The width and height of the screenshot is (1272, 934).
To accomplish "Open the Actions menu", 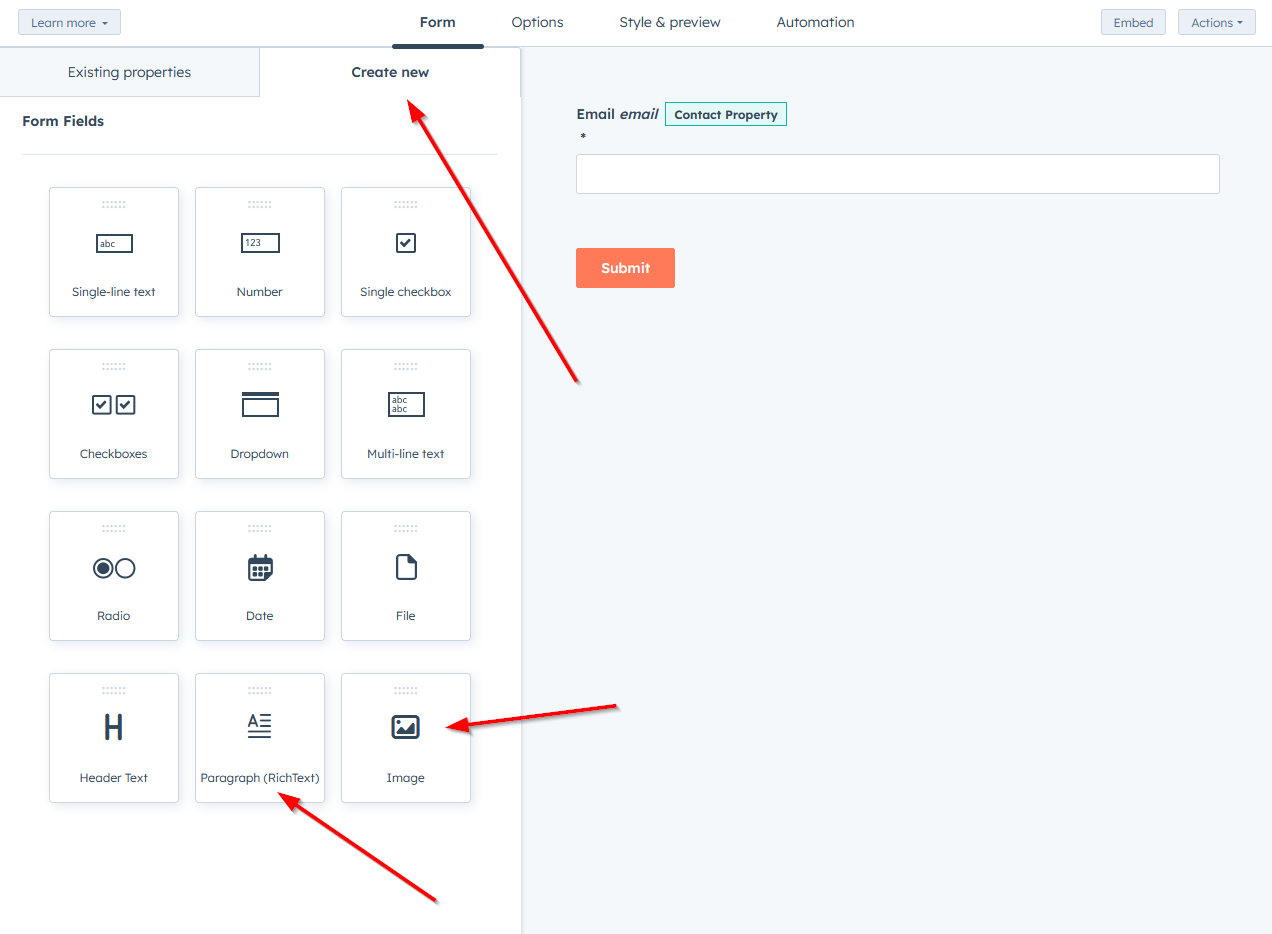I will pos(1216,21).
